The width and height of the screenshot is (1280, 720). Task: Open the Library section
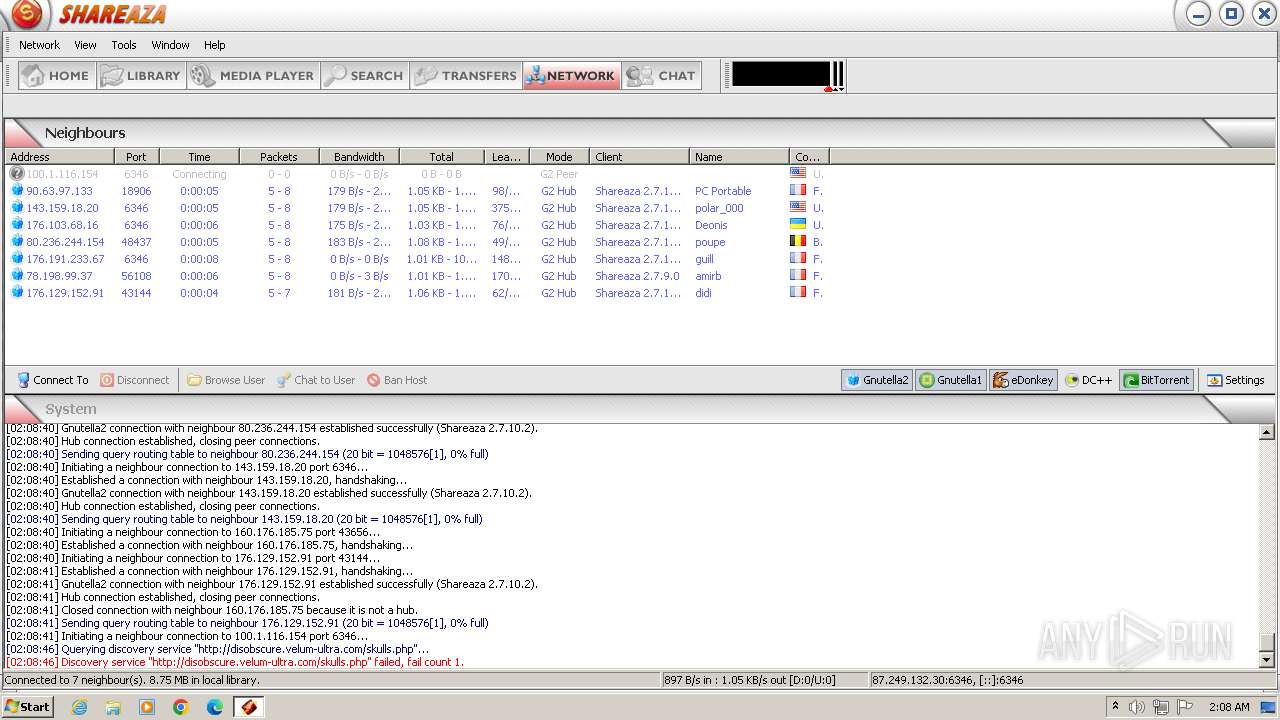[141, 75]
